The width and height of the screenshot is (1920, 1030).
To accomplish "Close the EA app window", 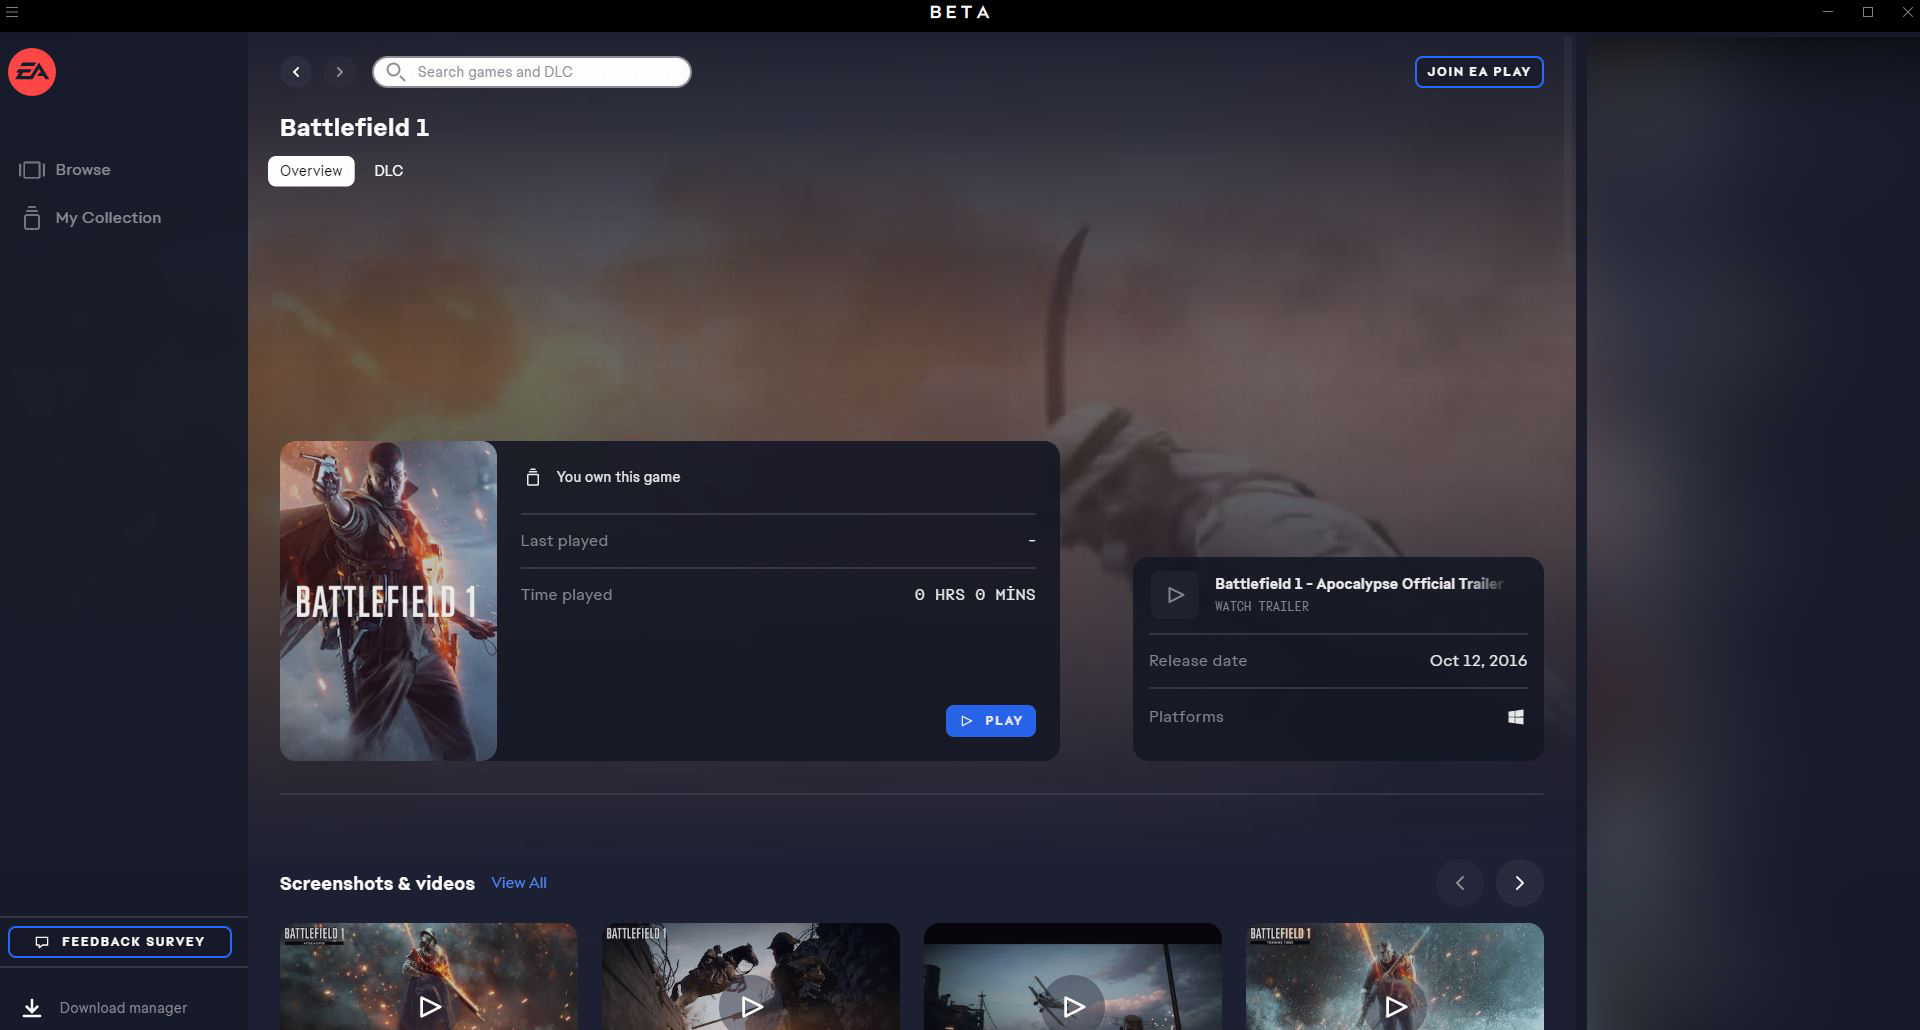I will [x=1906, y=12].
